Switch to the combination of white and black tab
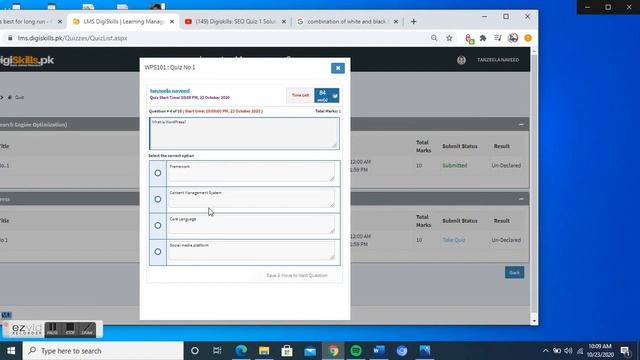640x360 pixels. [x=346, y=22]
